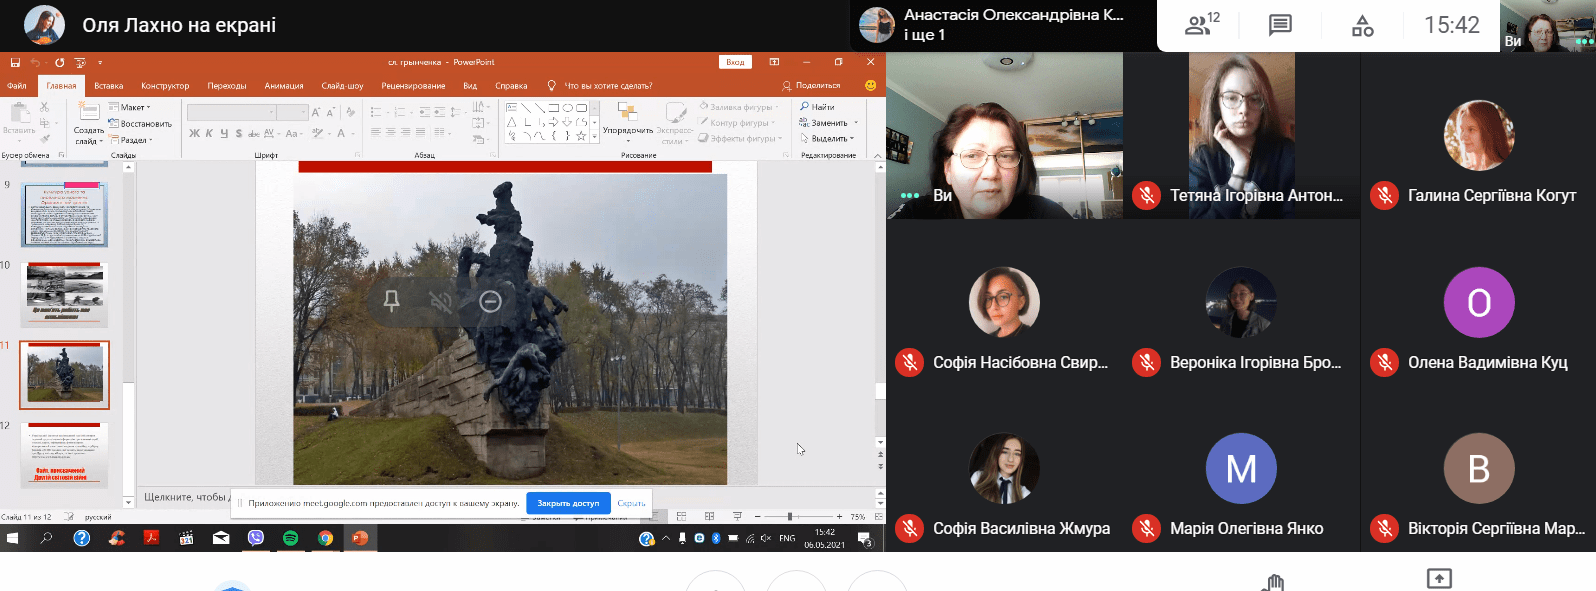Open the Meet chat panel icon

pos(1280,25)
